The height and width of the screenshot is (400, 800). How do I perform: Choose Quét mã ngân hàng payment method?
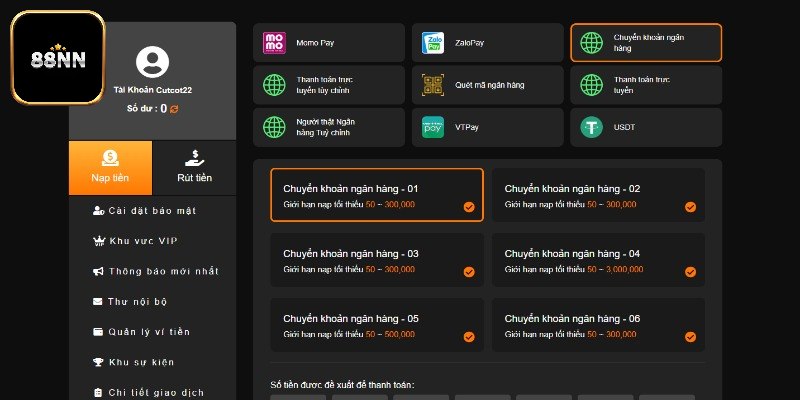(488, 85)
